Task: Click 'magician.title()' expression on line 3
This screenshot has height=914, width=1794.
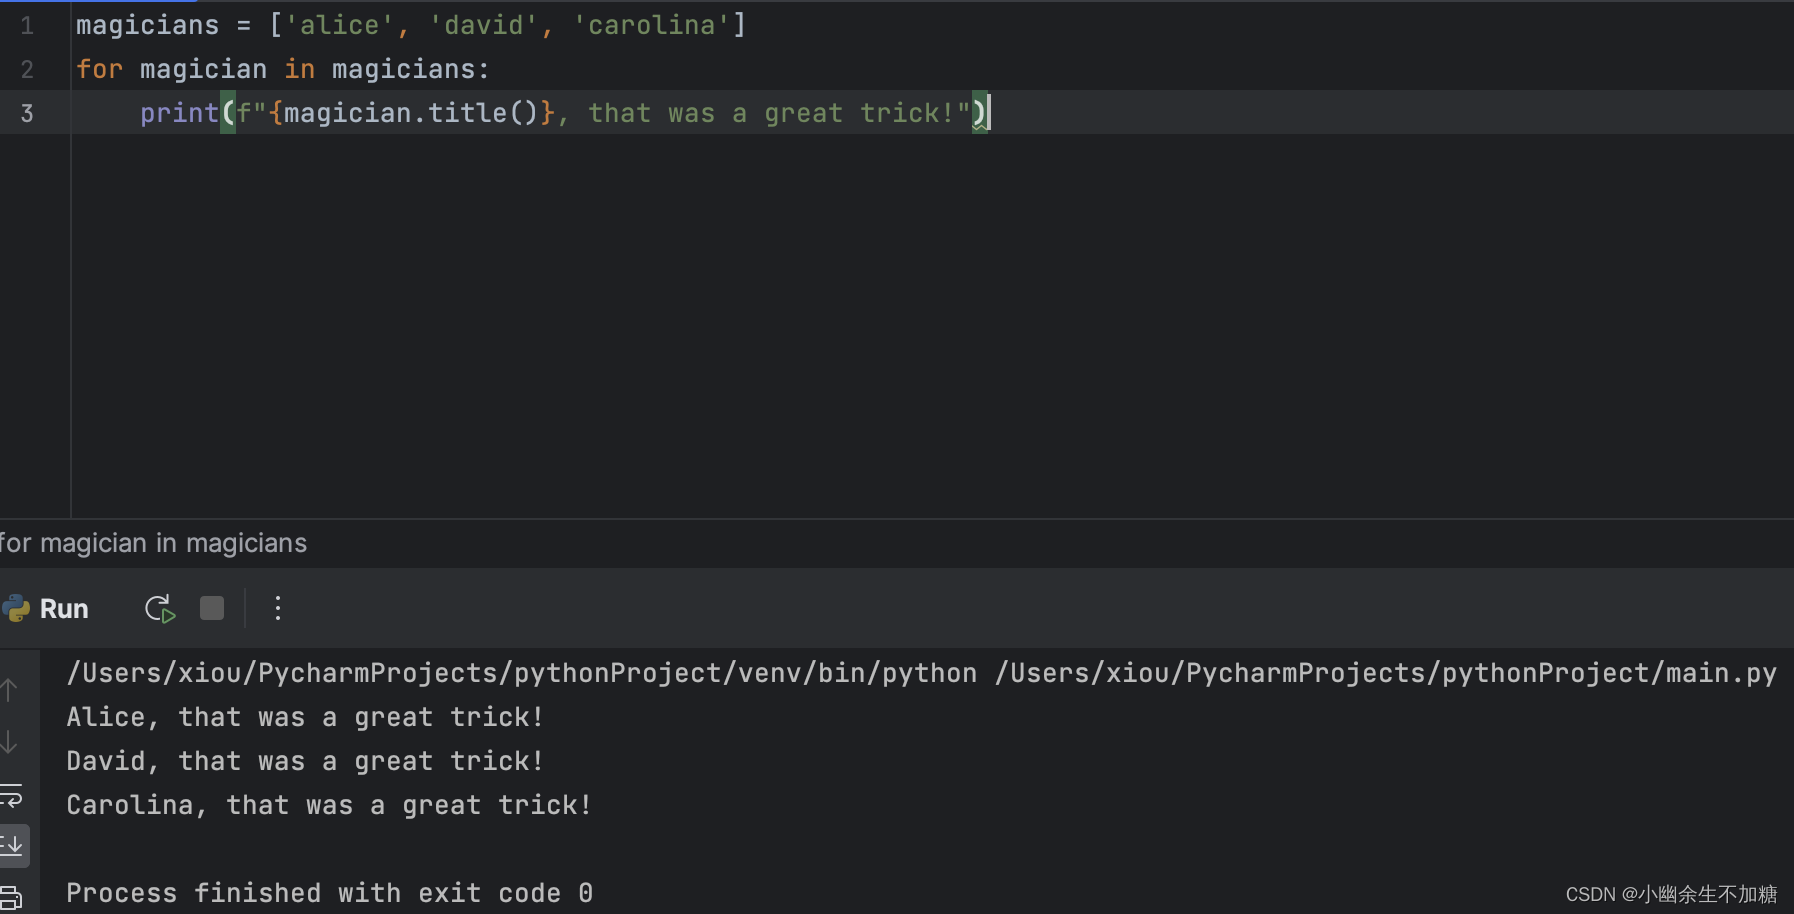Action: (411, 113)
